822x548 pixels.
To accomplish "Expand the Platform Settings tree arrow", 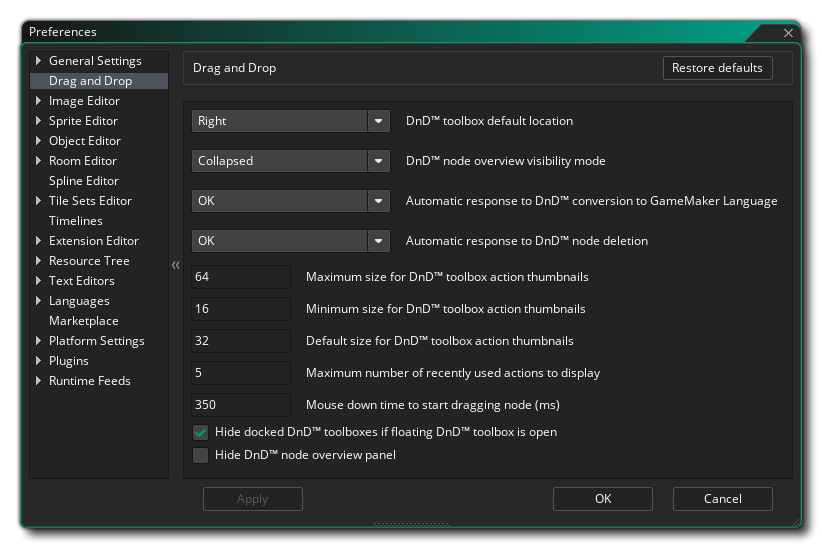I will coord(39,341).
